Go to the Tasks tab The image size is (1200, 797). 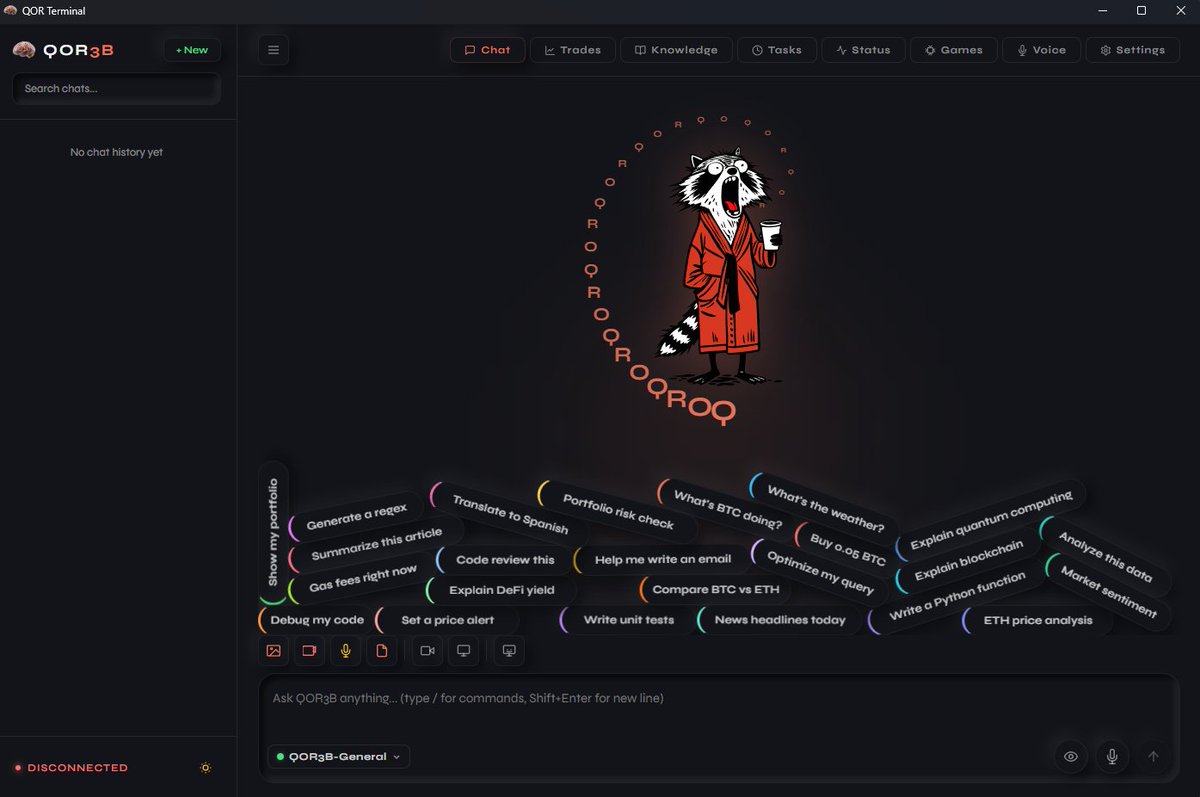click(x=777, y=50)
